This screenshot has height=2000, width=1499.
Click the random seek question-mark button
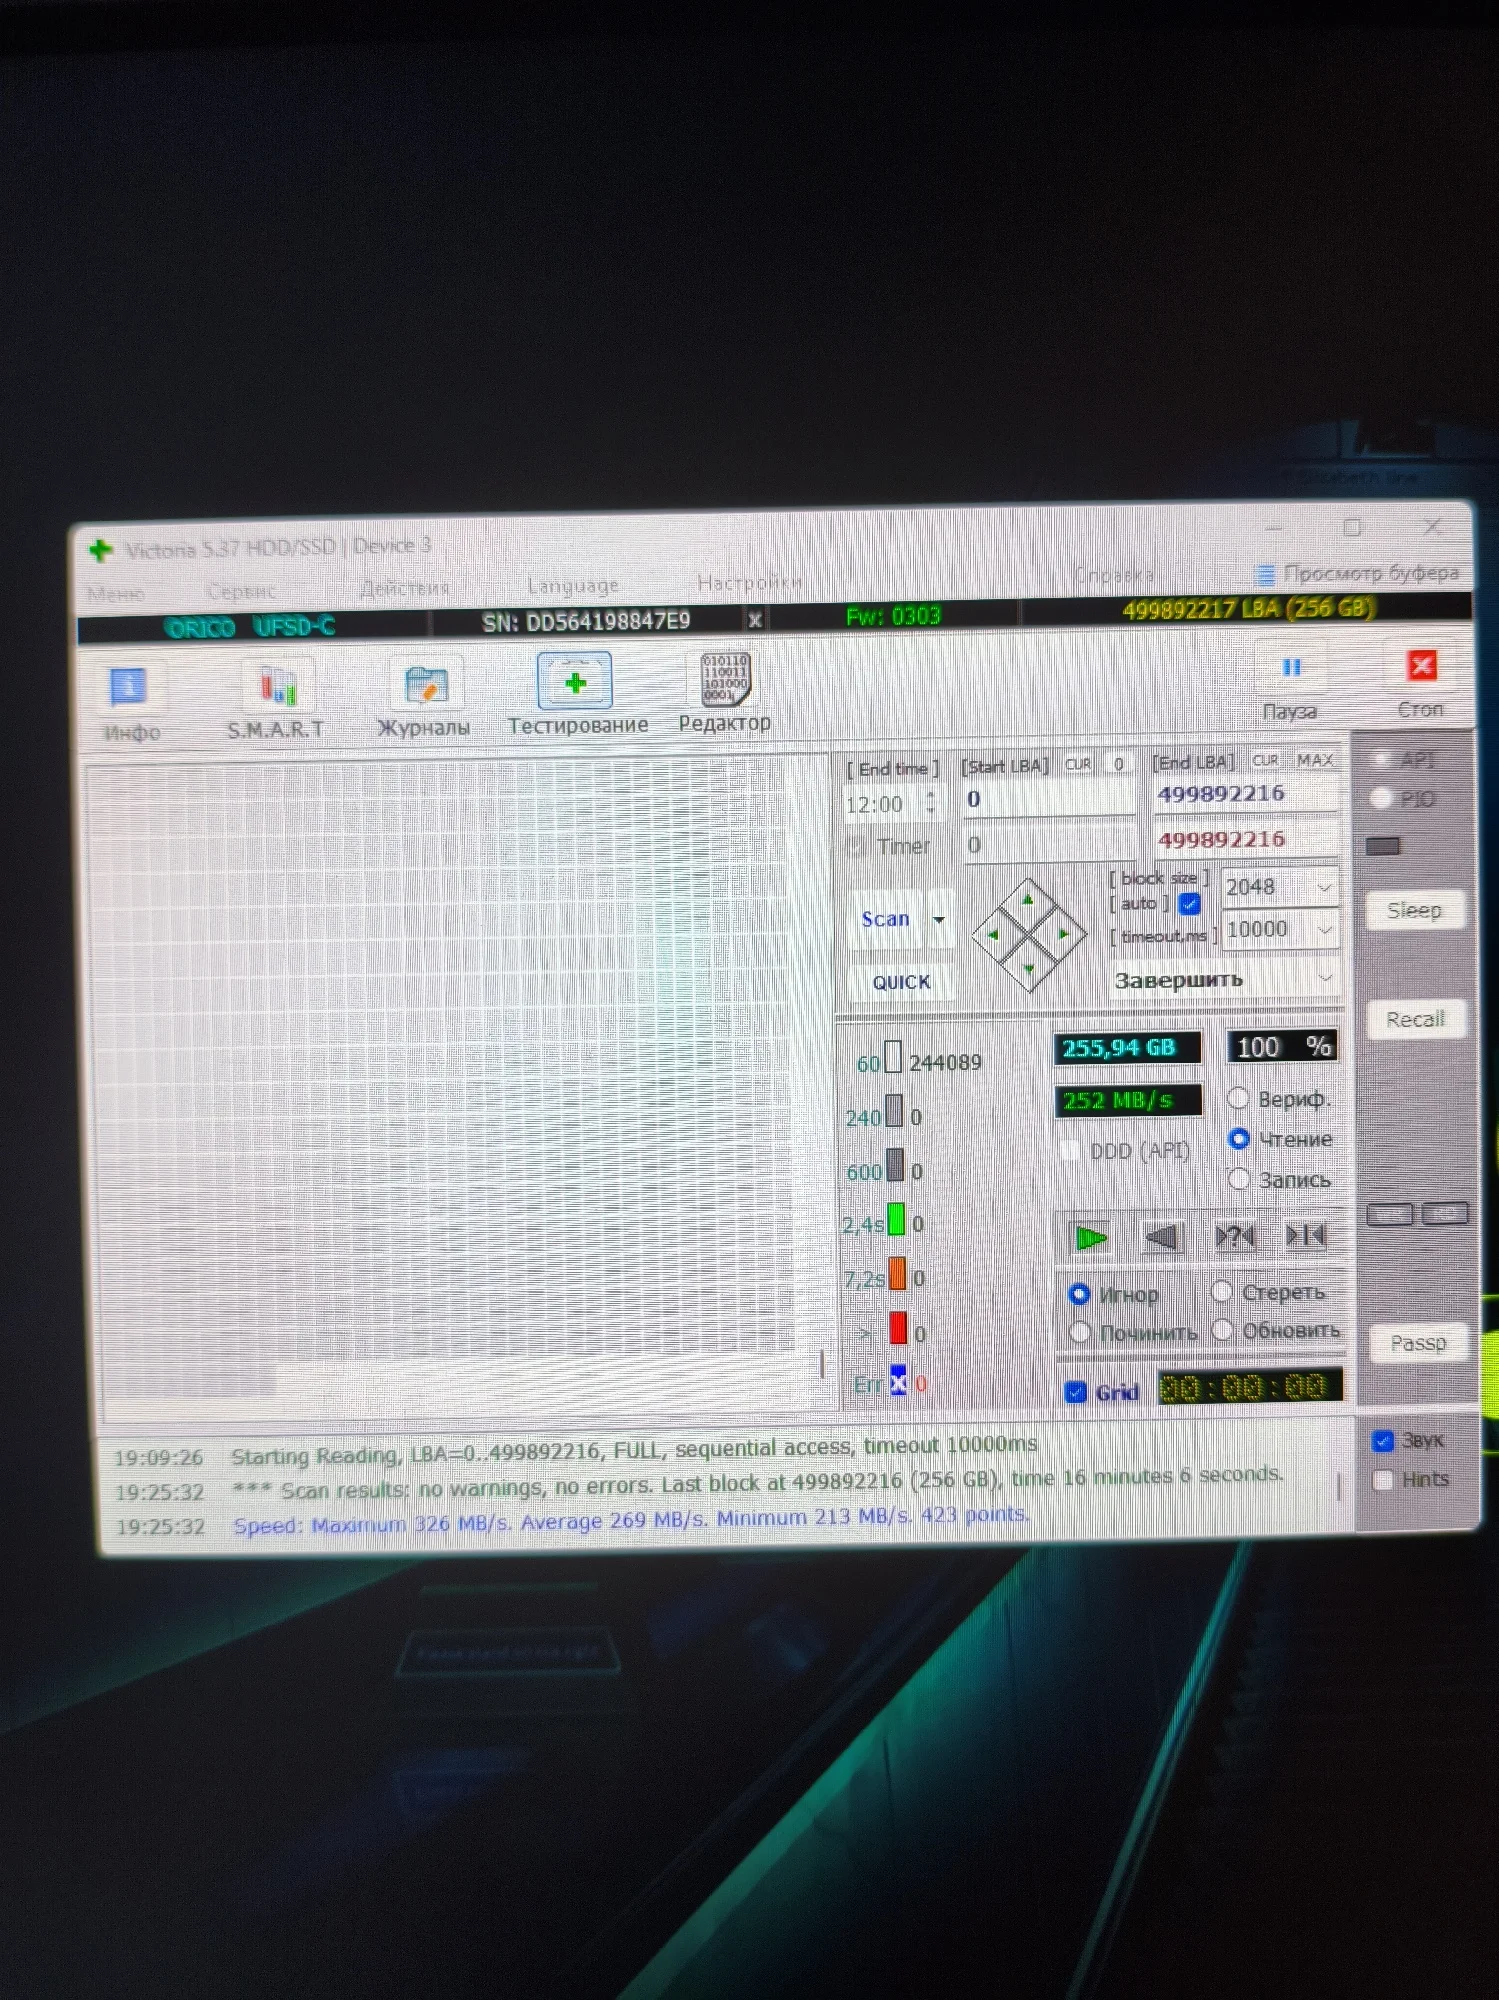[x=1234, y=1236]
